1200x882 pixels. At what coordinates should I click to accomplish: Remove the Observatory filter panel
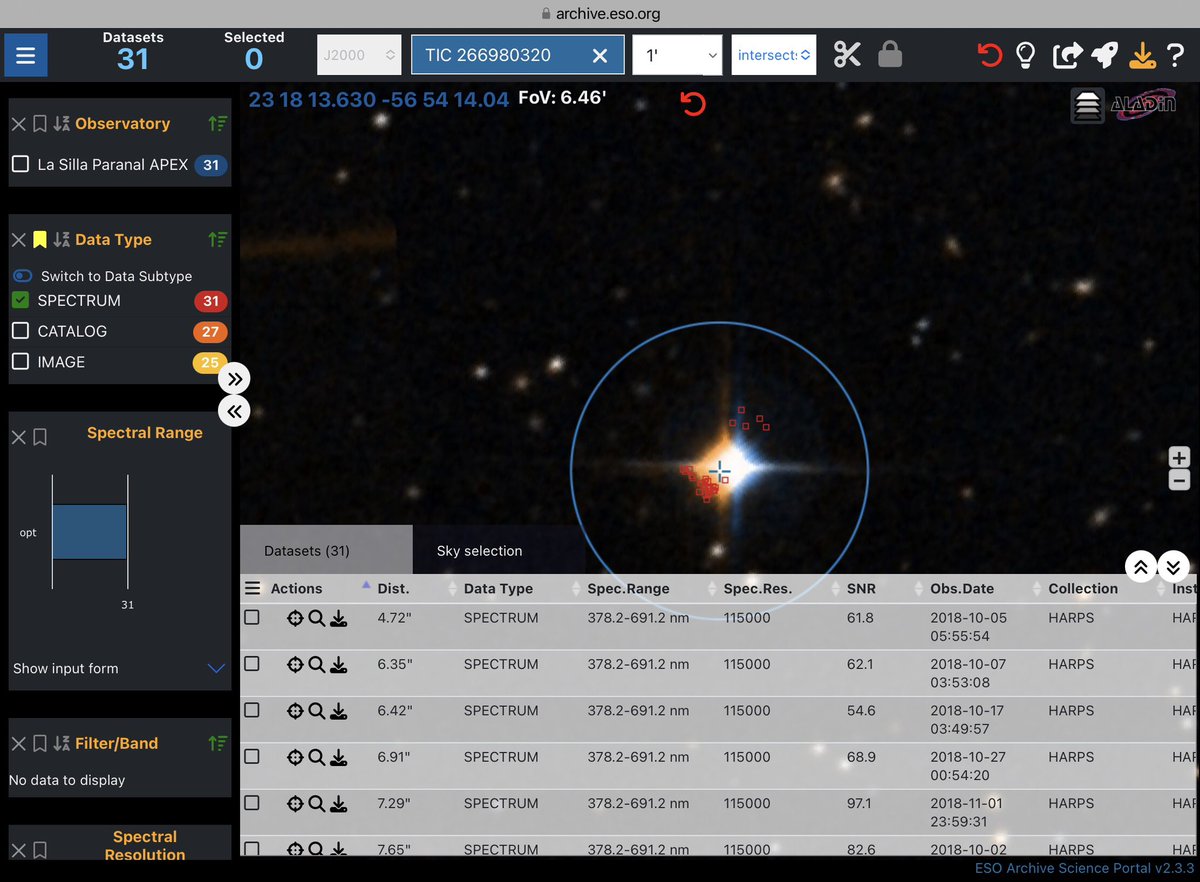pyautogui.click(x=18, y=124)
